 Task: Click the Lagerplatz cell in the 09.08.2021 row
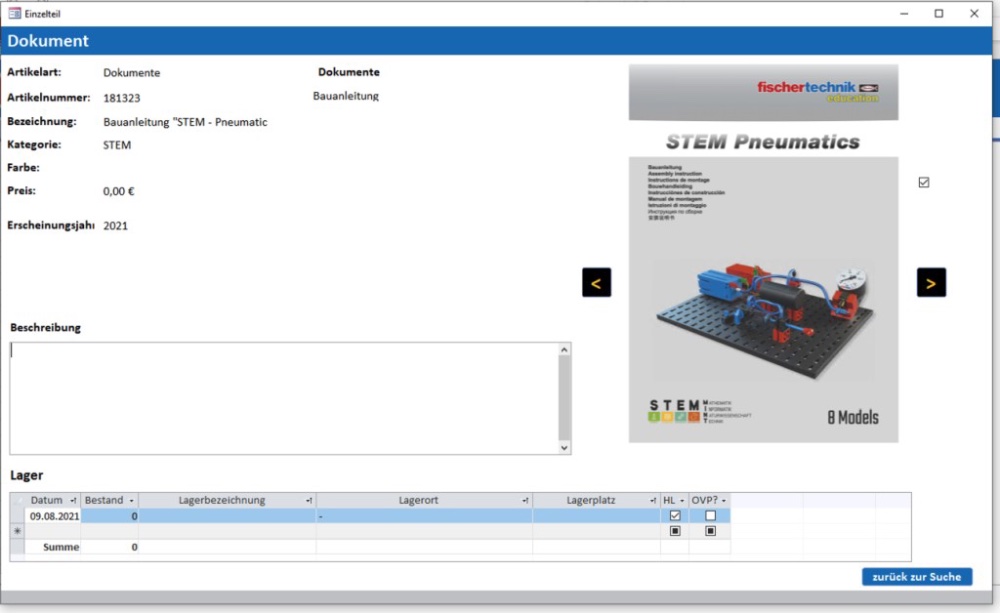pyautogui.click(x=596, y=516)
